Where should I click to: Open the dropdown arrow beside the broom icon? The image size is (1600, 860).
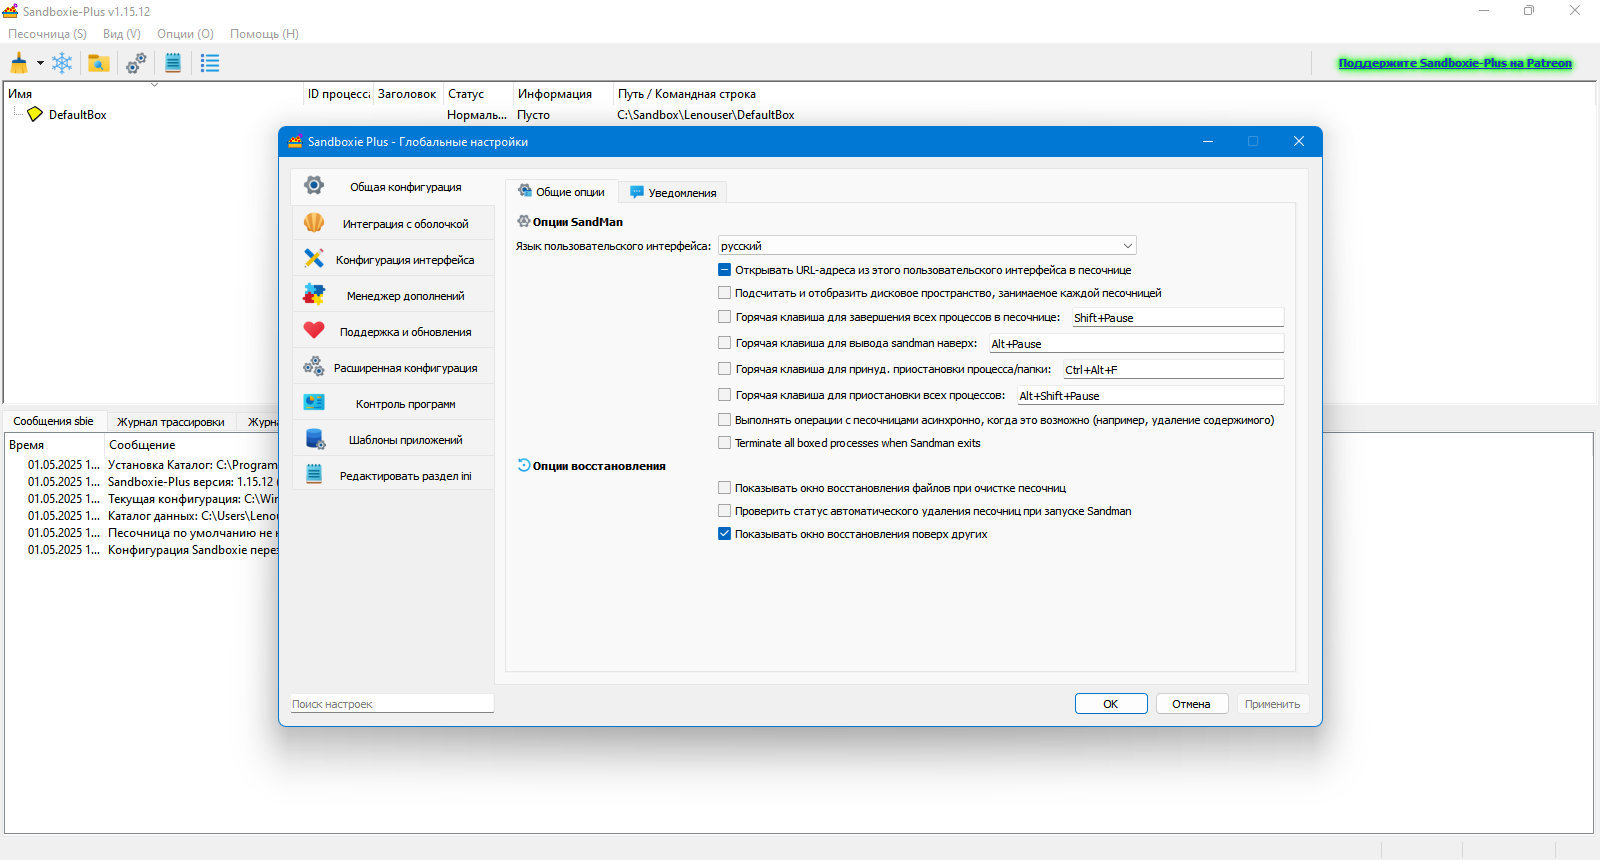pyautogui.click(x=40, y=63)
